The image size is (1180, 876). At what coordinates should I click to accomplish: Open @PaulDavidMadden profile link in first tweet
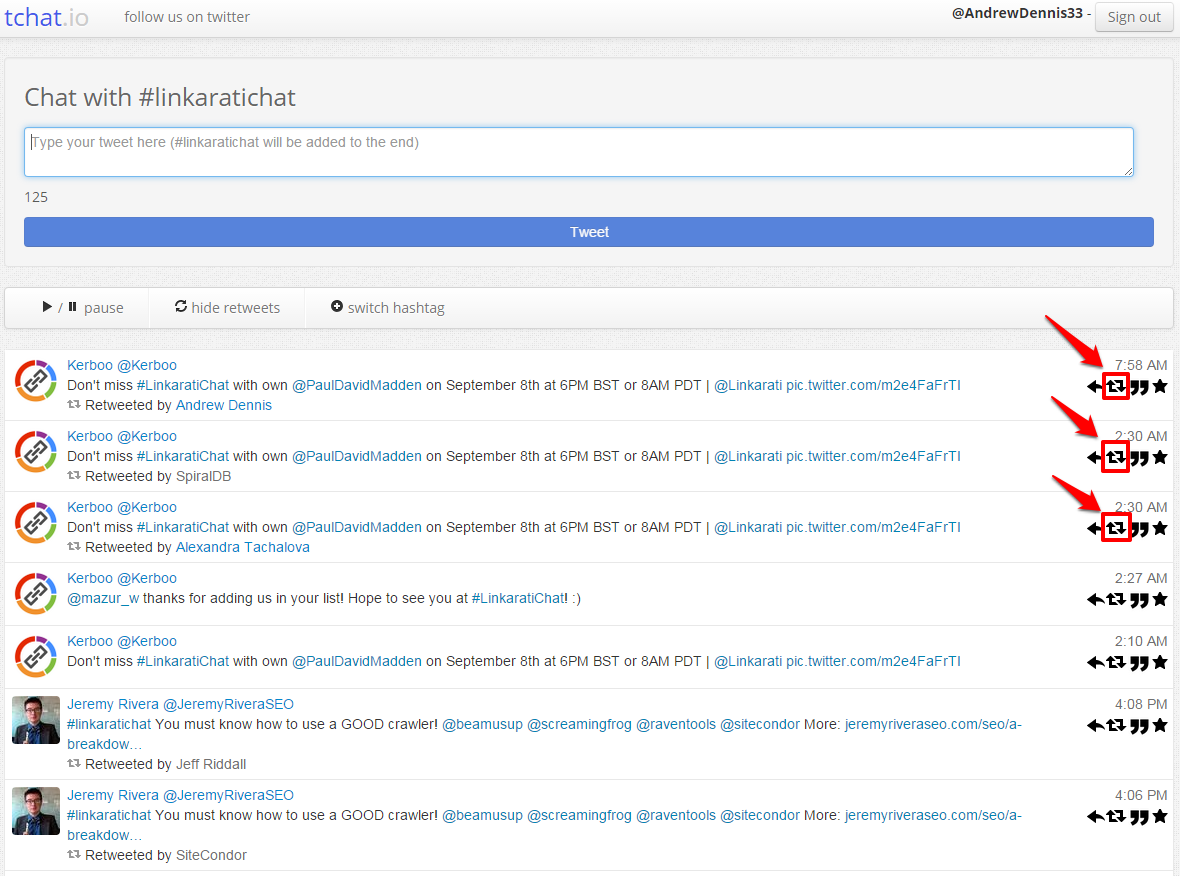pos(357,385)
